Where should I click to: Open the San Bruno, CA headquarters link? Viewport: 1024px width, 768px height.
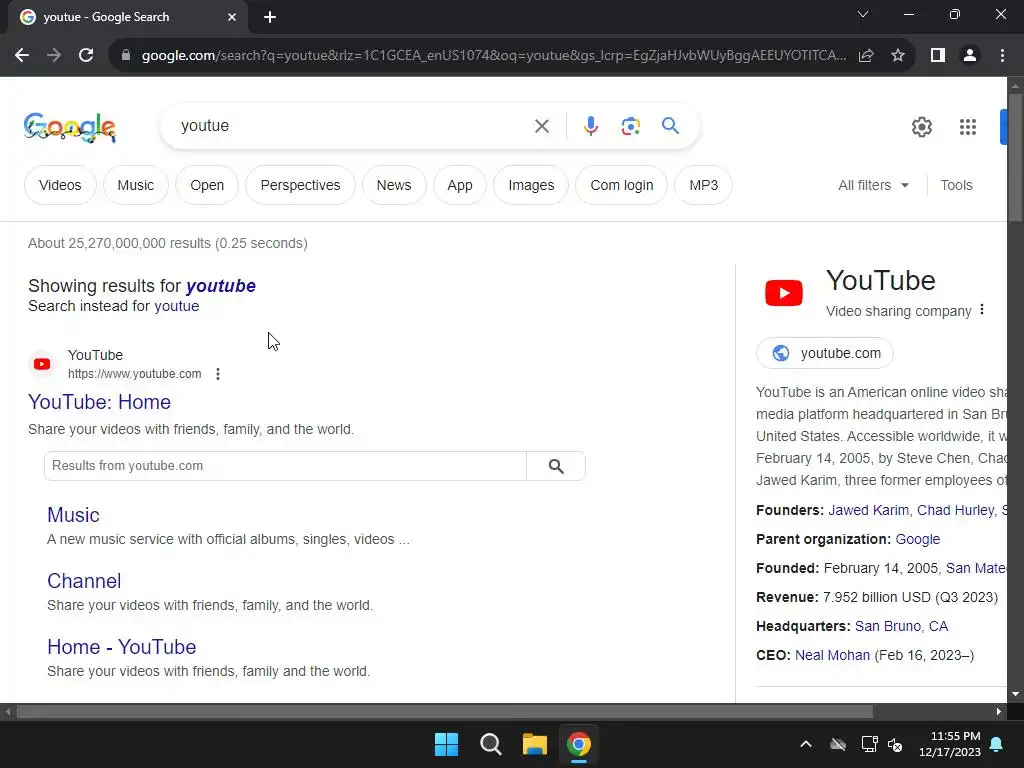coord(901,626)
